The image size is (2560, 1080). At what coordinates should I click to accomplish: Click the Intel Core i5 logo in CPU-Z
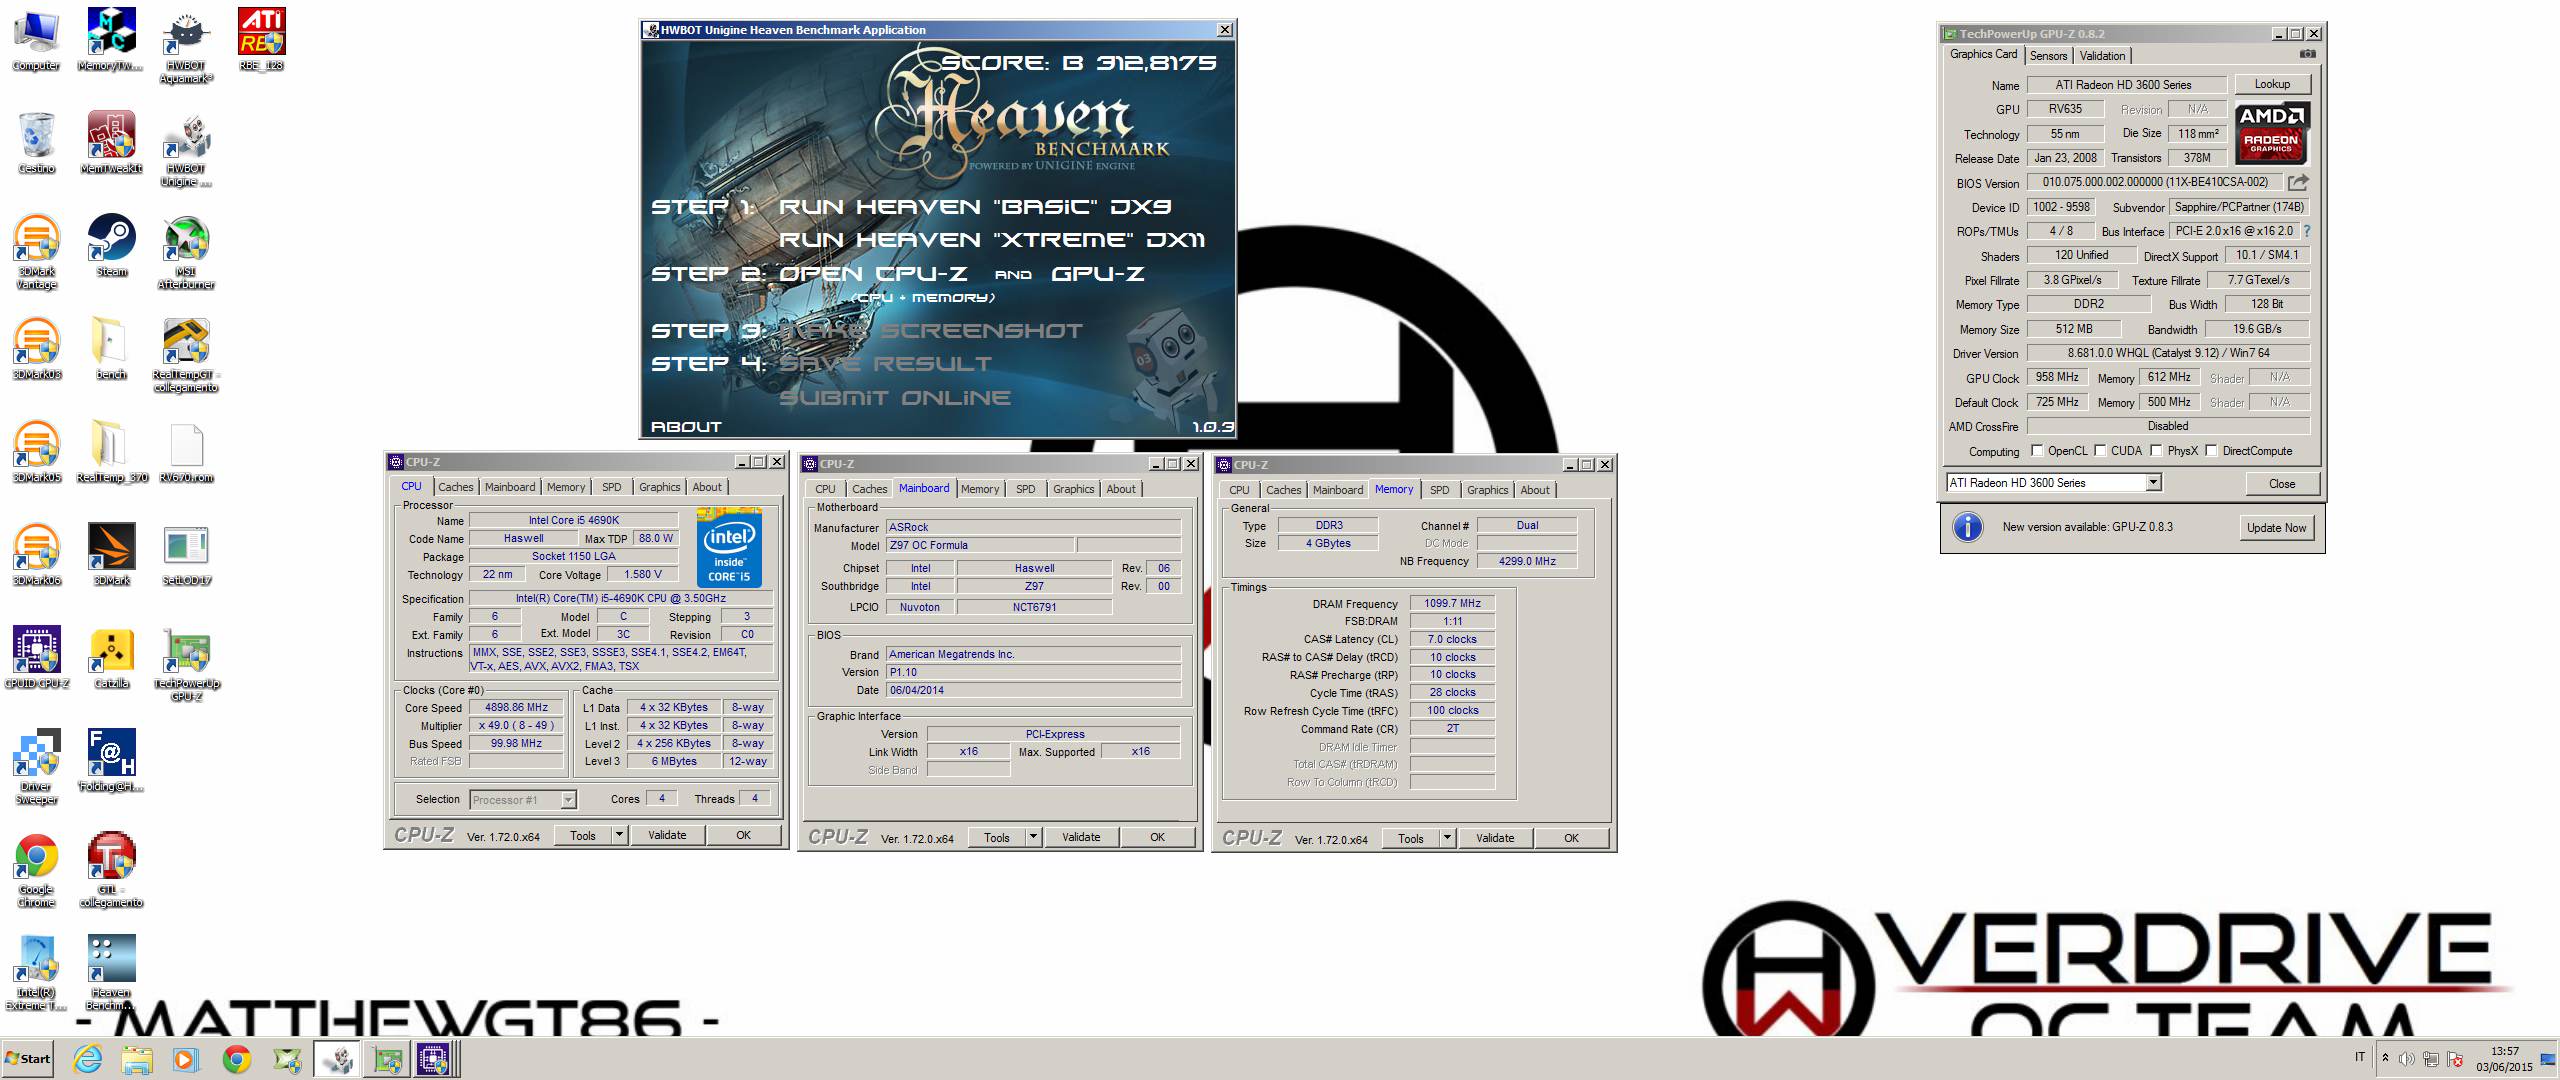[x=729, y=548]
